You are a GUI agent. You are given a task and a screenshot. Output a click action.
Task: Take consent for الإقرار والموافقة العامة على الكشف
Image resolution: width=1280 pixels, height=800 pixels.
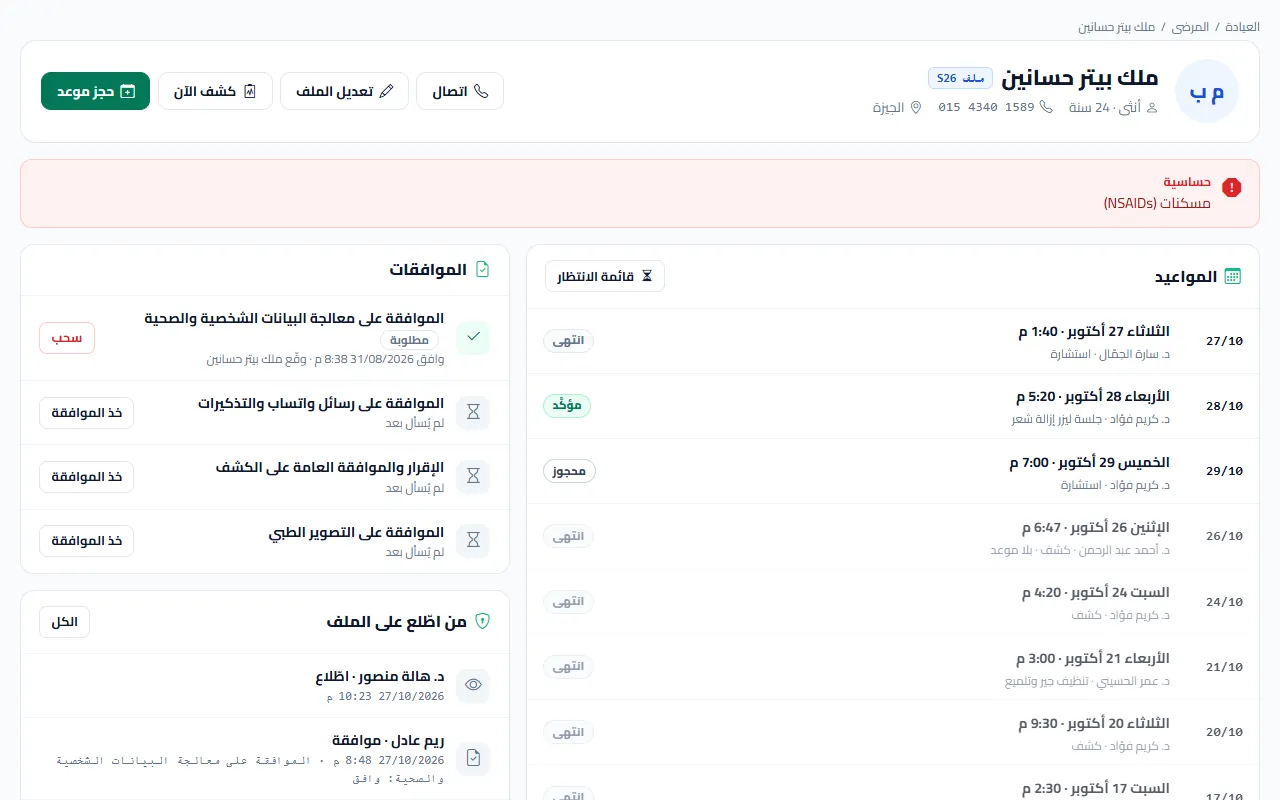tap(86, 477)
